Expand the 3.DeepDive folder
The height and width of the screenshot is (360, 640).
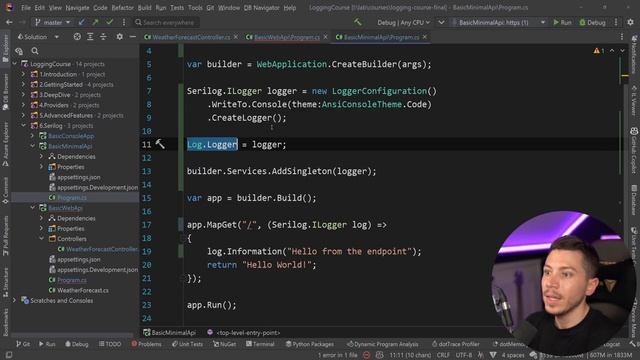pyautogui.click(x=24, y=95)
